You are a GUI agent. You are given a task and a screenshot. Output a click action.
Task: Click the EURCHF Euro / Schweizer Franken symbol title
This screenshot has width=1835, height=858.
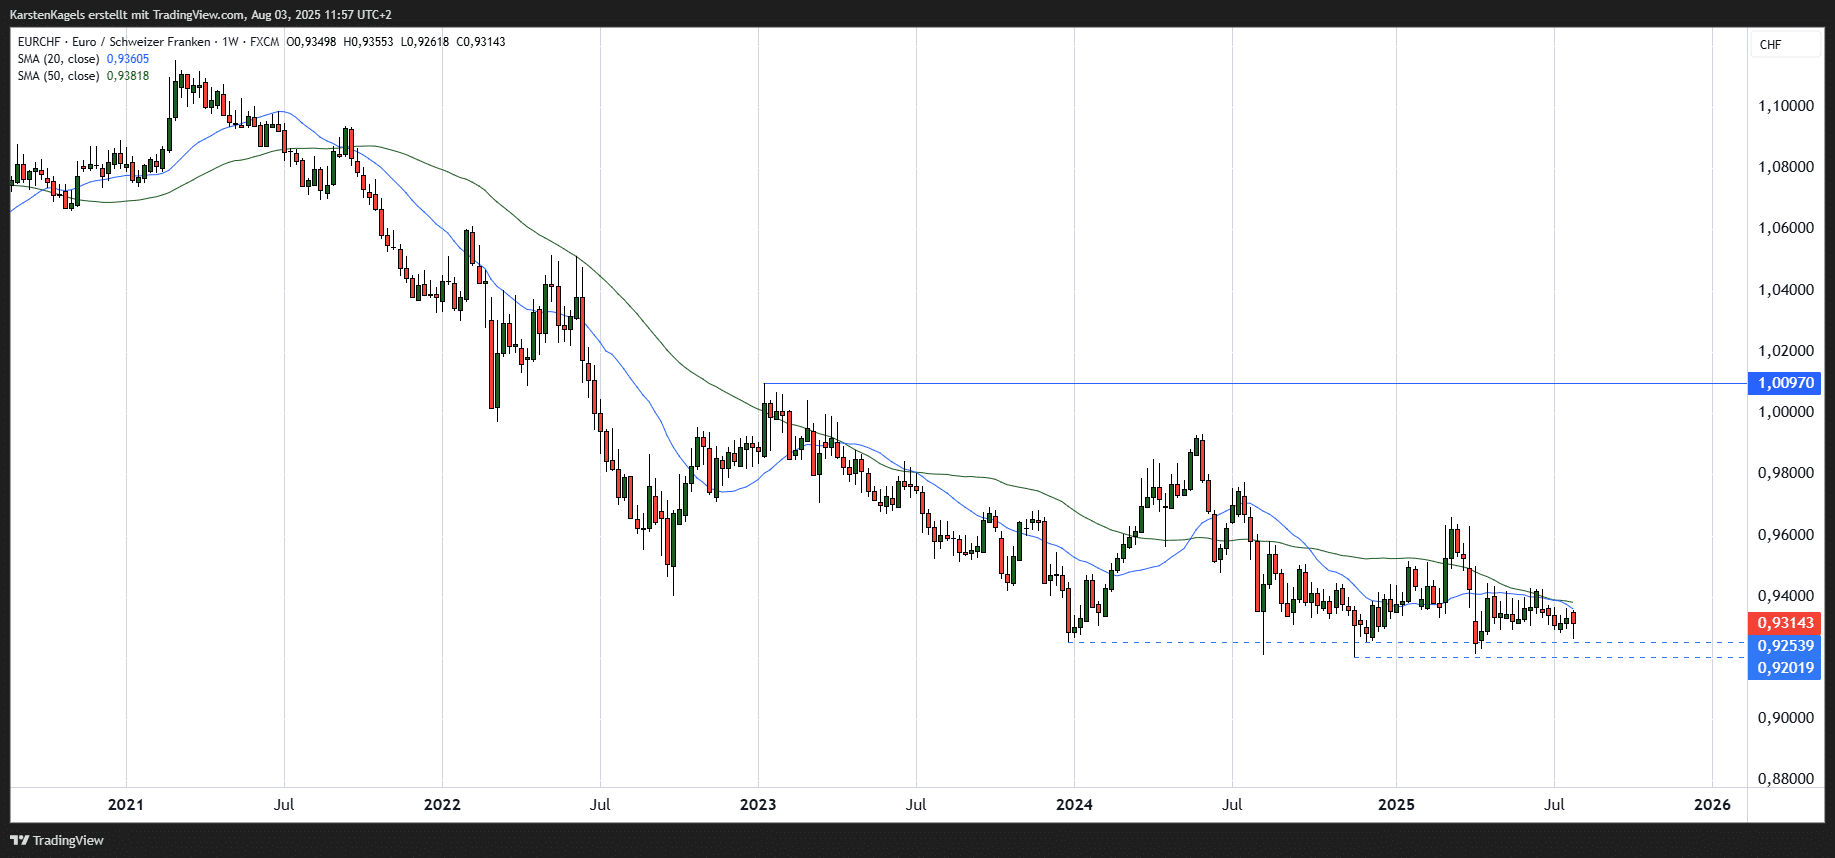pyautogui.click(x=114, y=42)
